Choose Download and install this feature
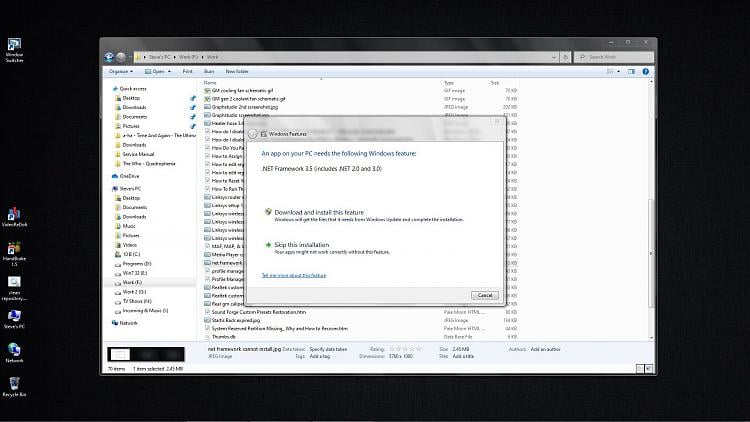 click(319, 212)
